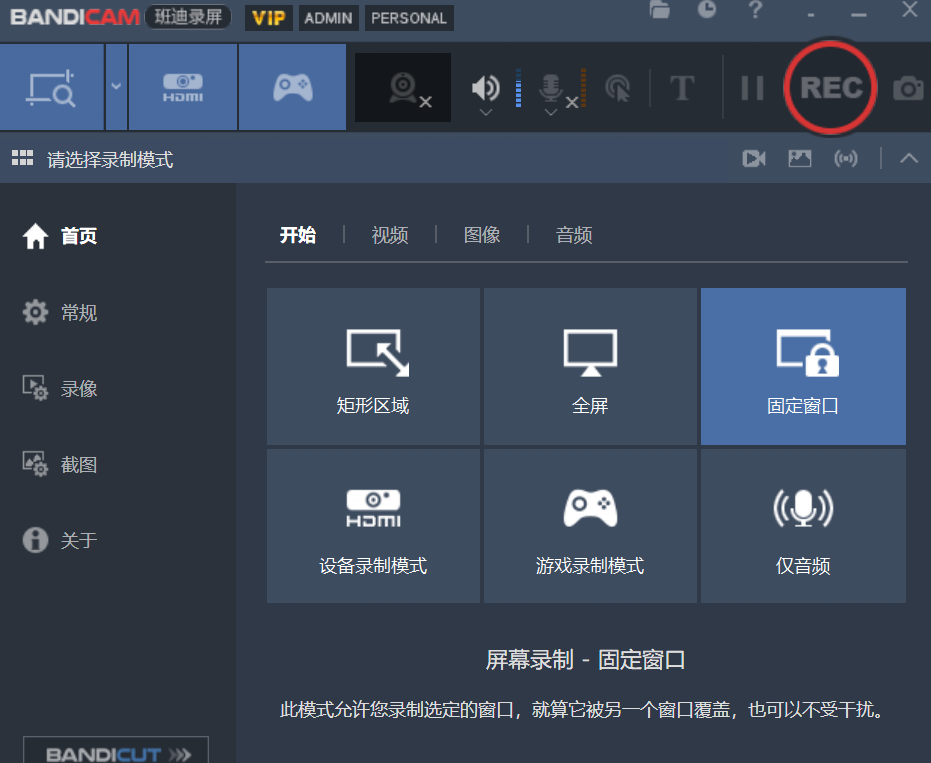Image resolution: width=931 pixels, height=763 pixels.
Task: Open 常规 general settings in sidebar
Action: point(59,312)
